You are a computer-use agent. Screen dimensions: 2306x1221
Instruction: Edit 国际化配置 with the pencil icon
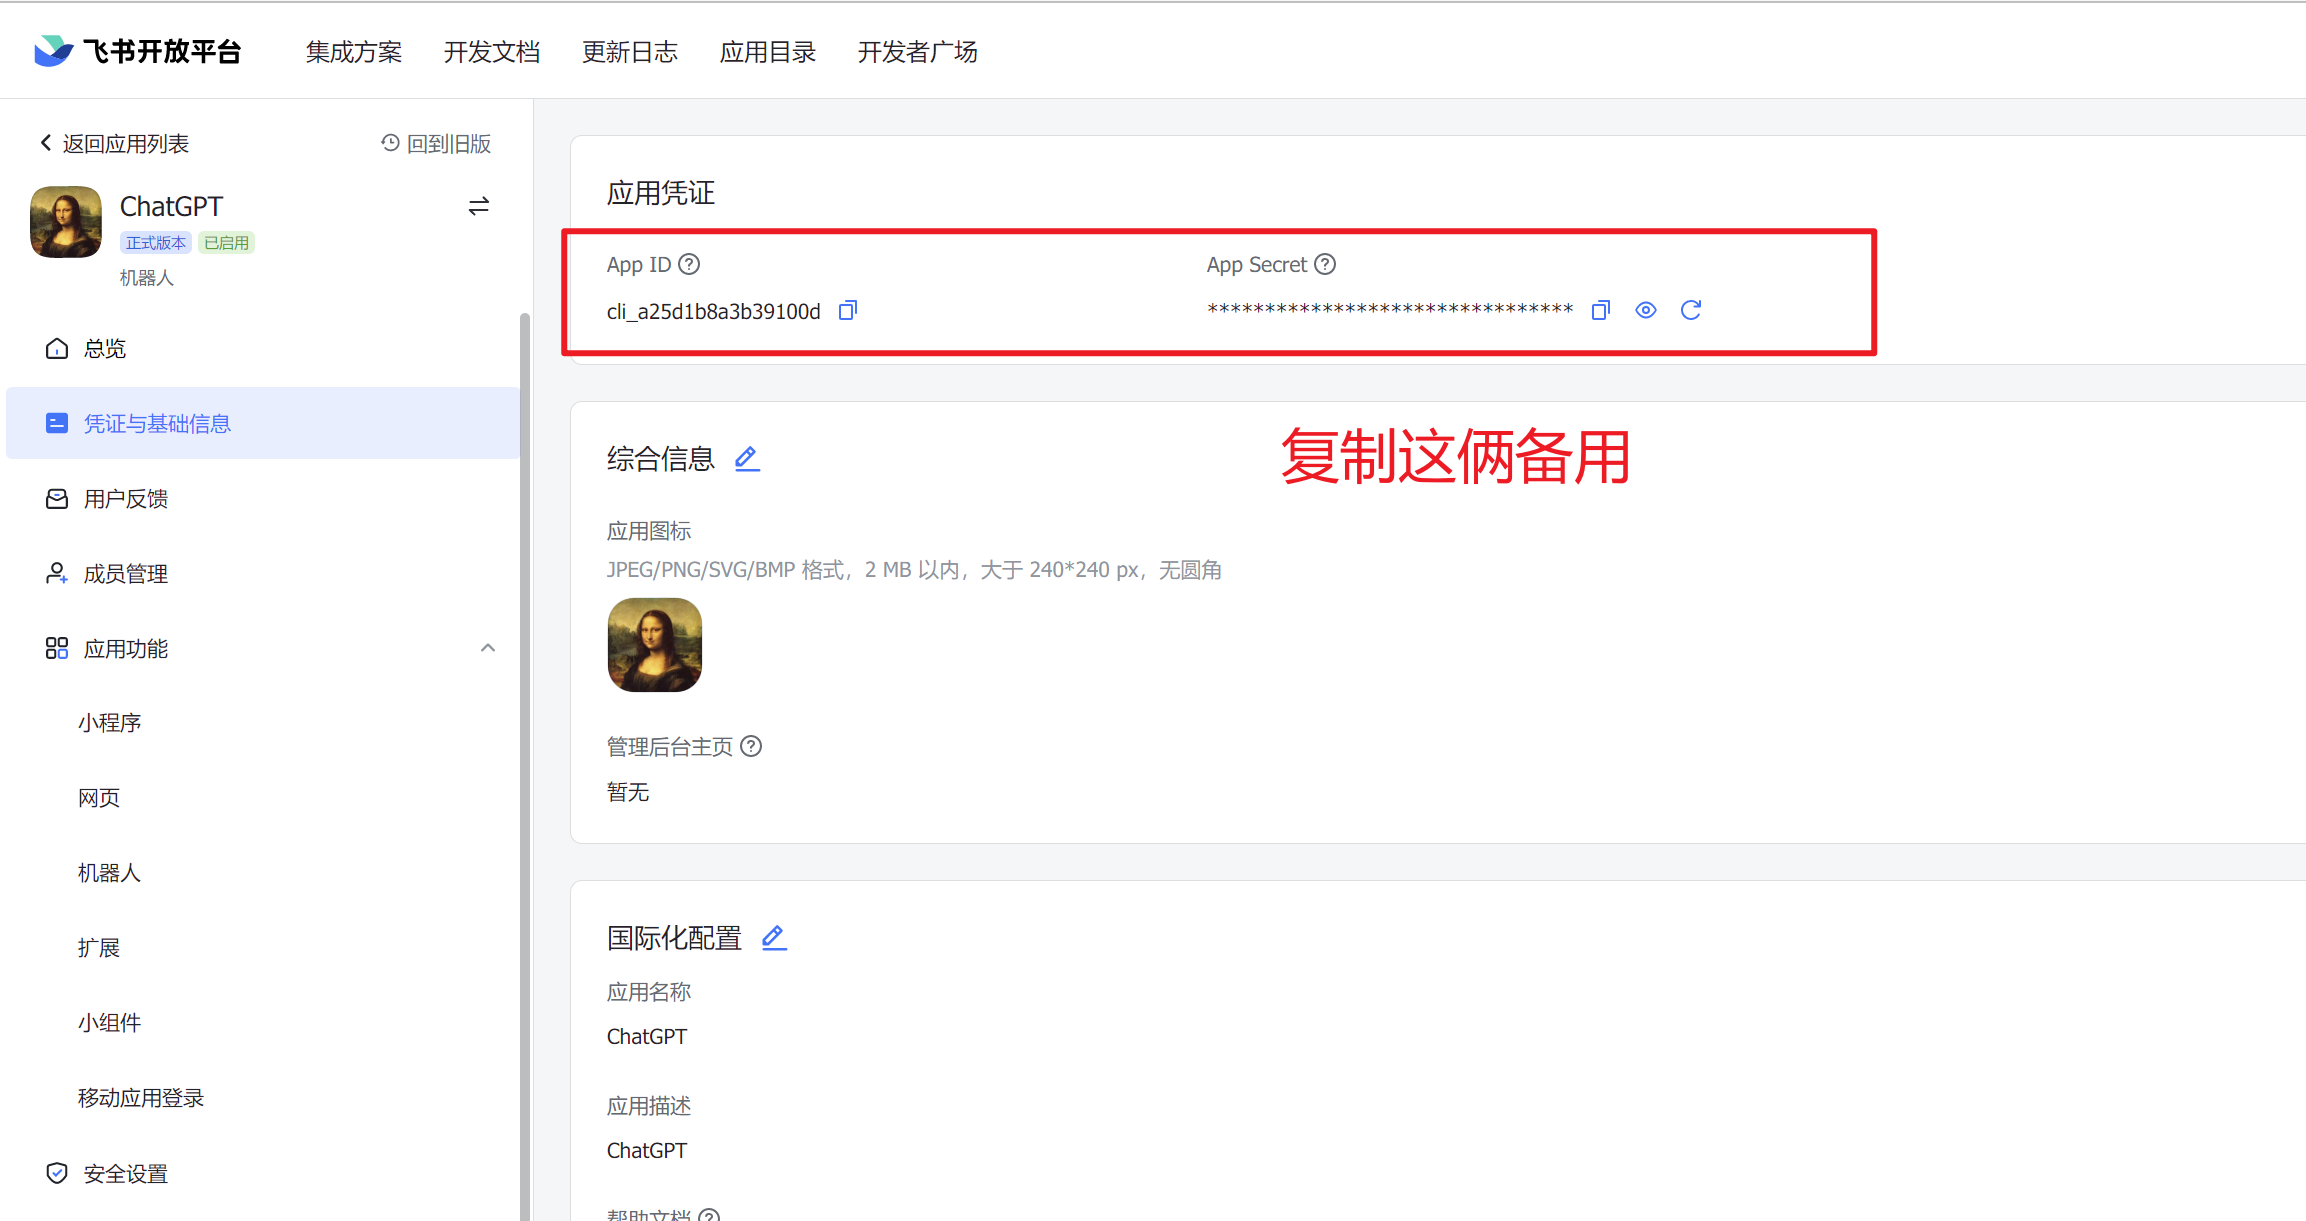click(774, 938)
